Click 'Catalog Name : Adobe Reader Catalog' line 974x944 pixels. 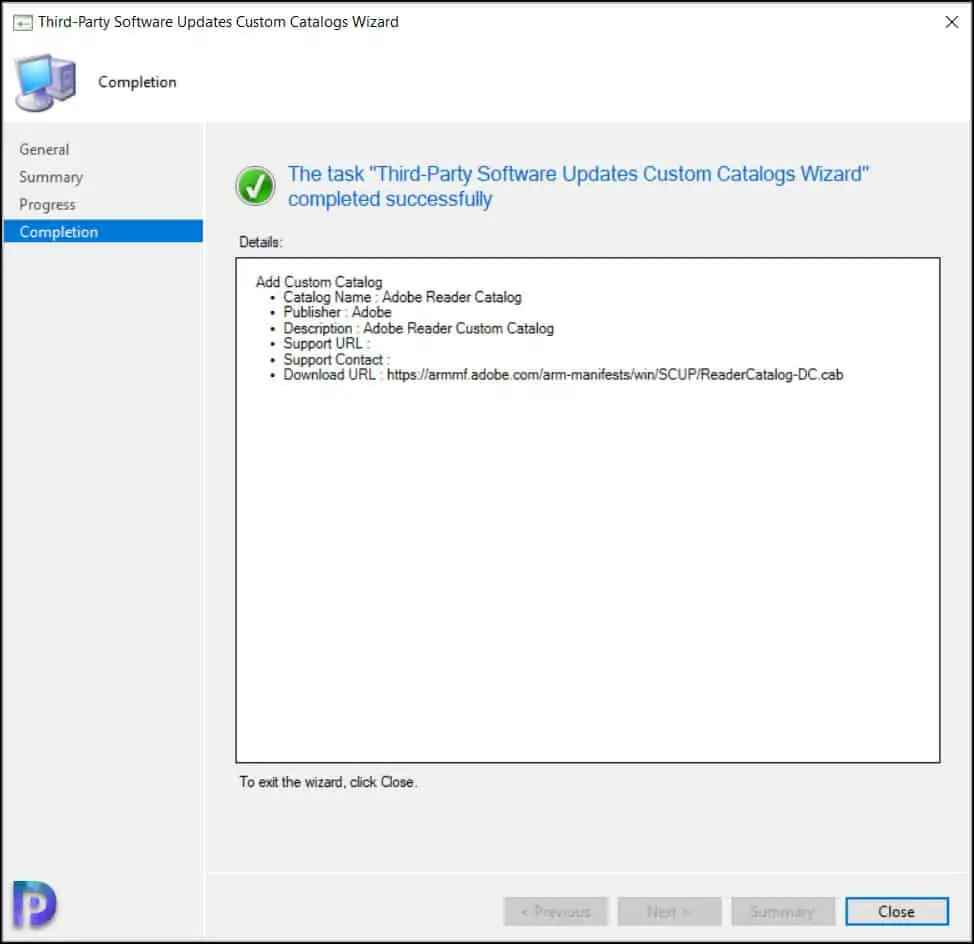pyautogui.click(x=402, y=297)
